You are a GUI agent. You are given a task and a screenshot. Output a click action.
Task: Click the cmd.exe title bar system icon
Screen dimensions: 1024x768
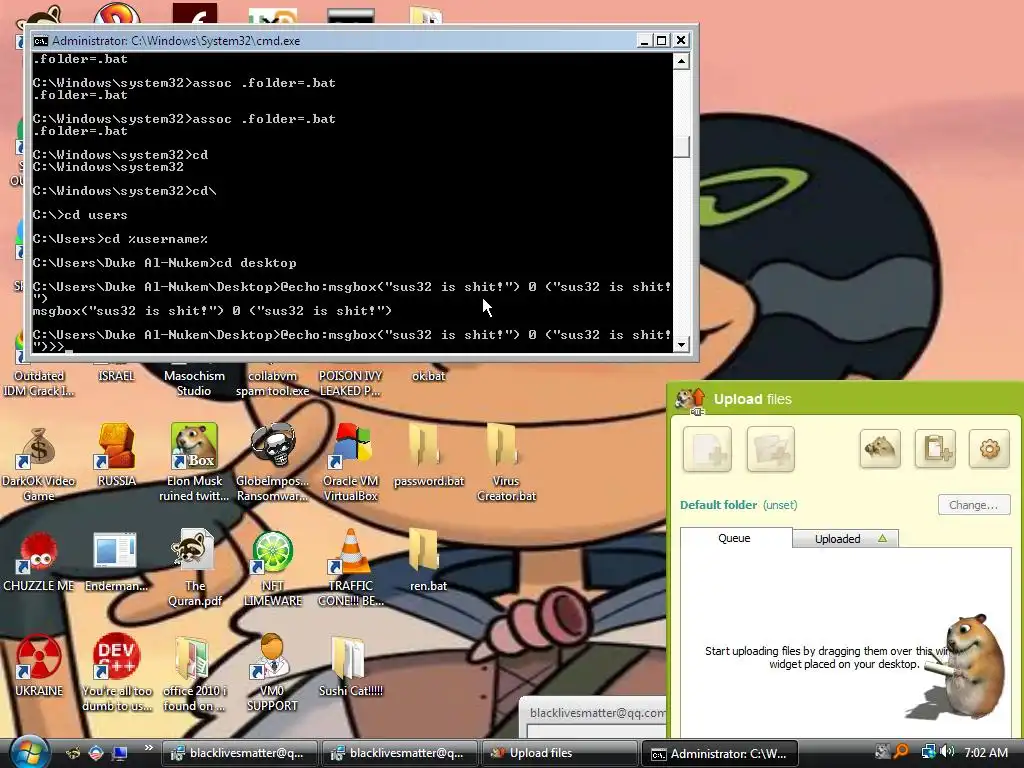[40, 40]
